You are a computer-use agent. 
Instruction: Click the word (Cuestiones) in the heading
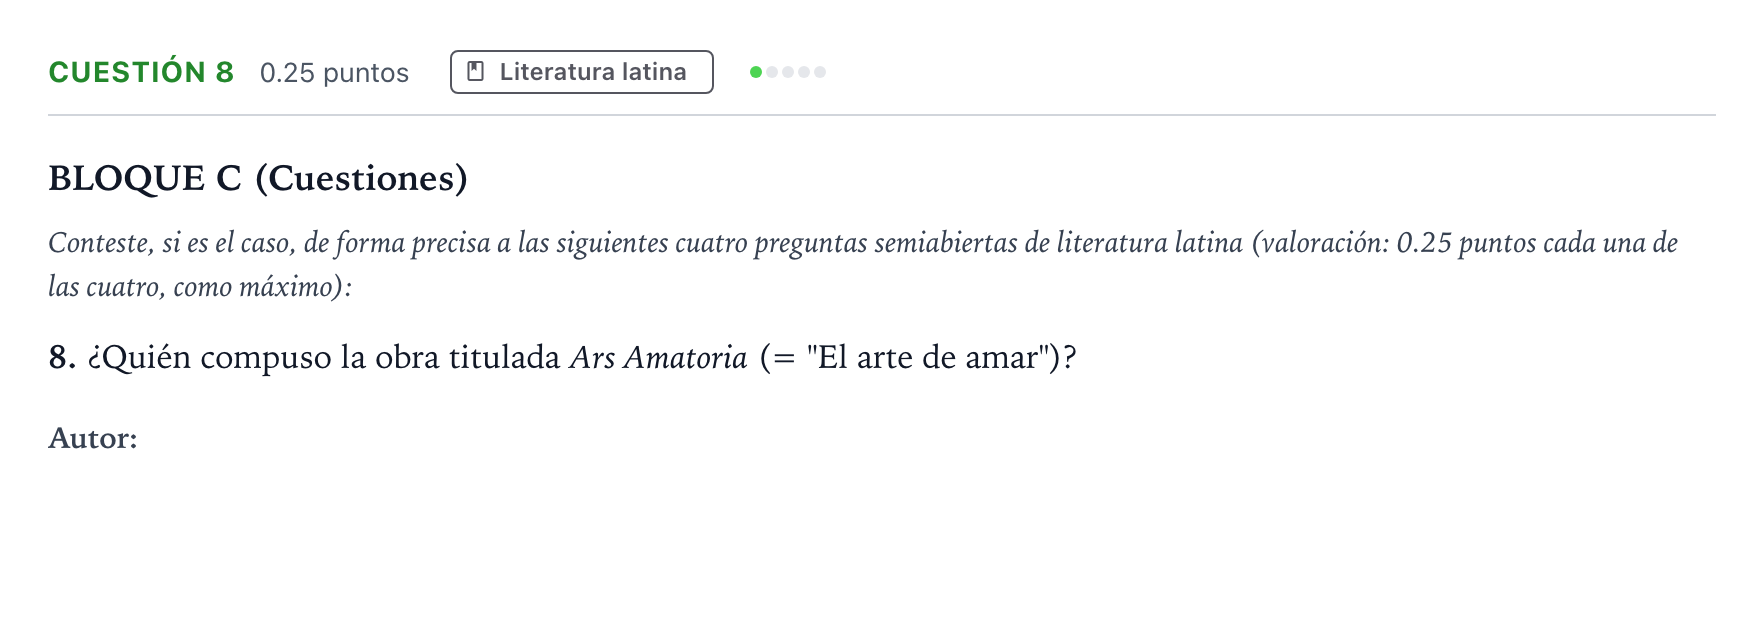[361, 178]
